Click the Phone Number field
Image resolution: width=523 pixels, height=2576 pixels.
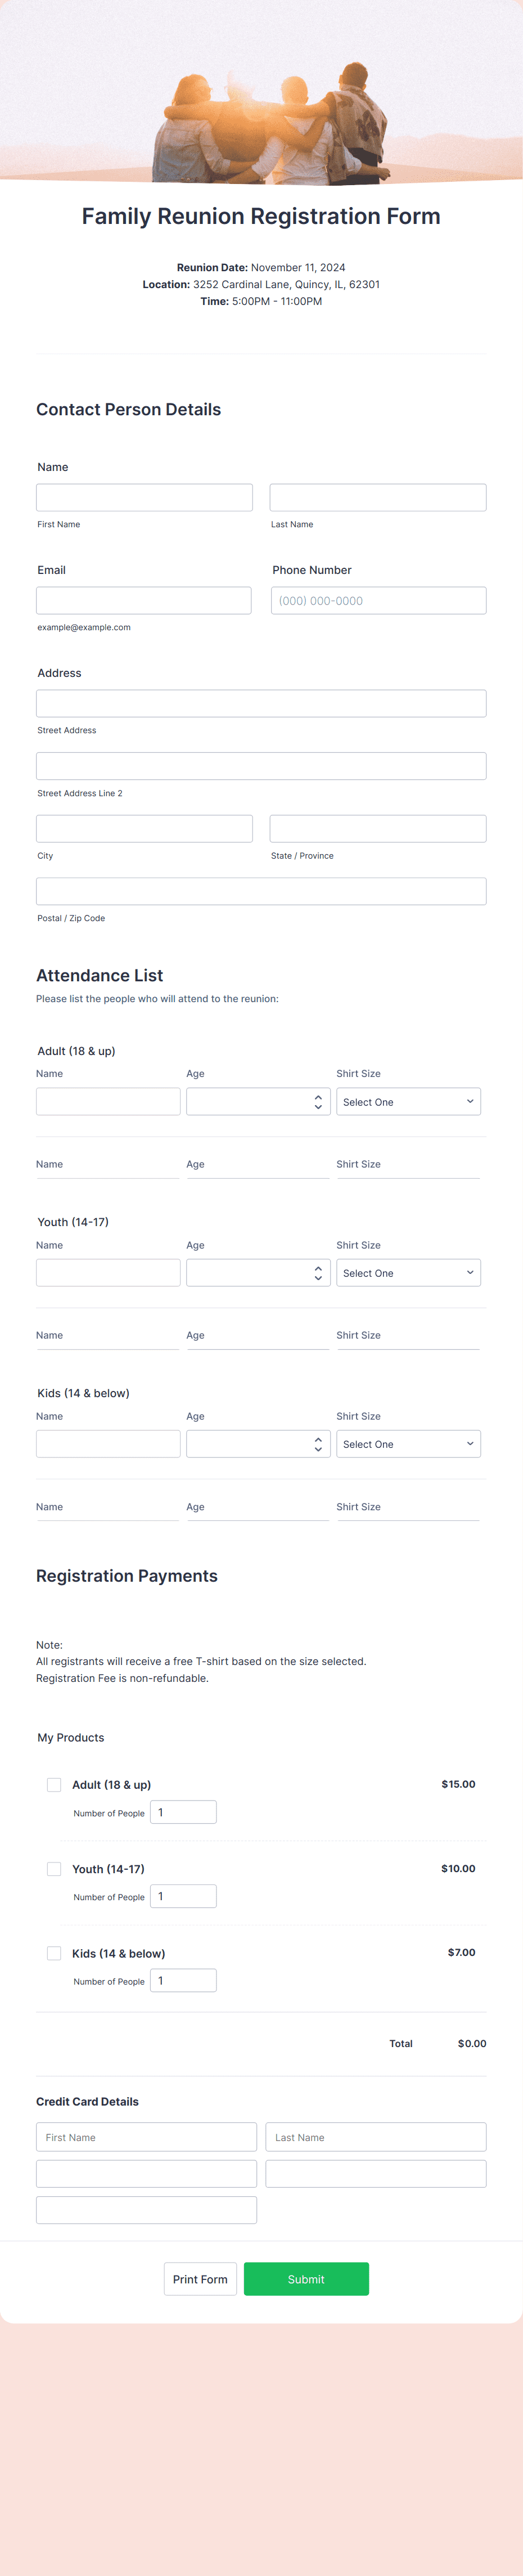click(x=378, y=601)
